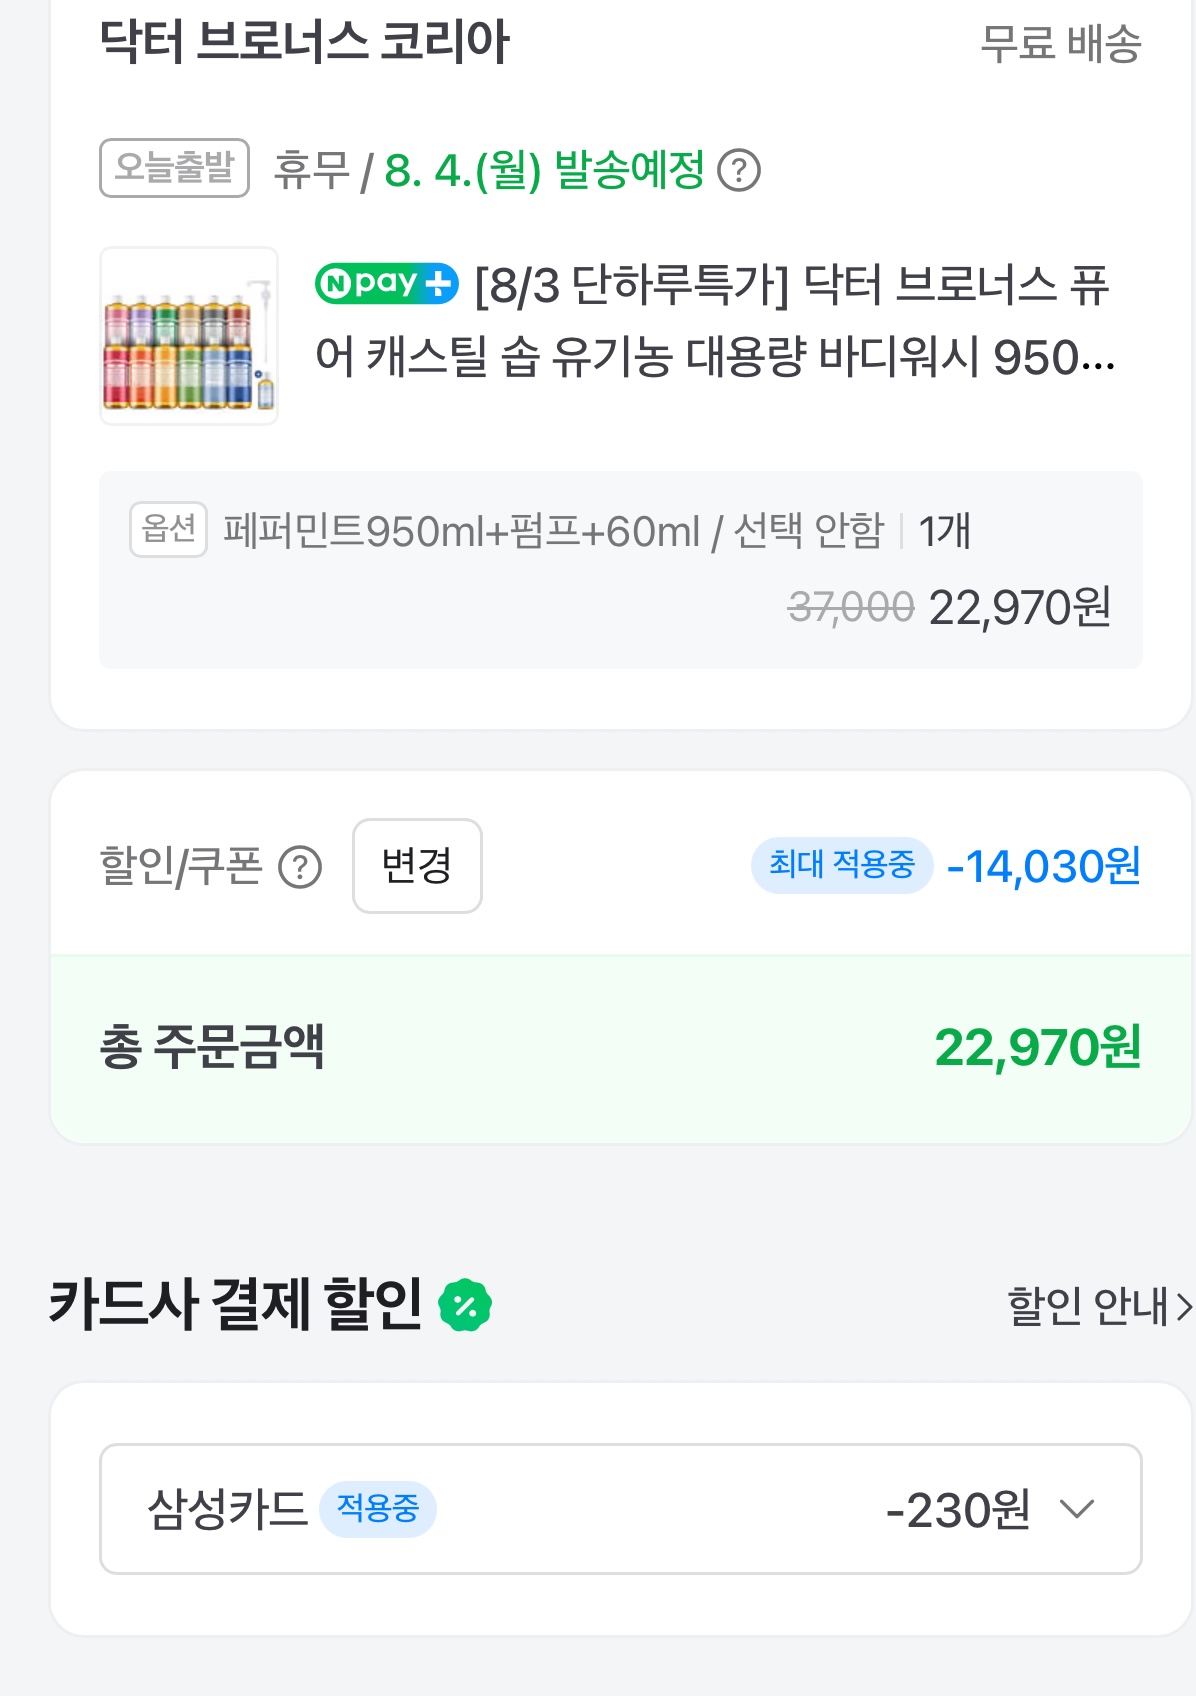Click the 변경 button for coupons

pyautogui.click(x=417, y=866)
